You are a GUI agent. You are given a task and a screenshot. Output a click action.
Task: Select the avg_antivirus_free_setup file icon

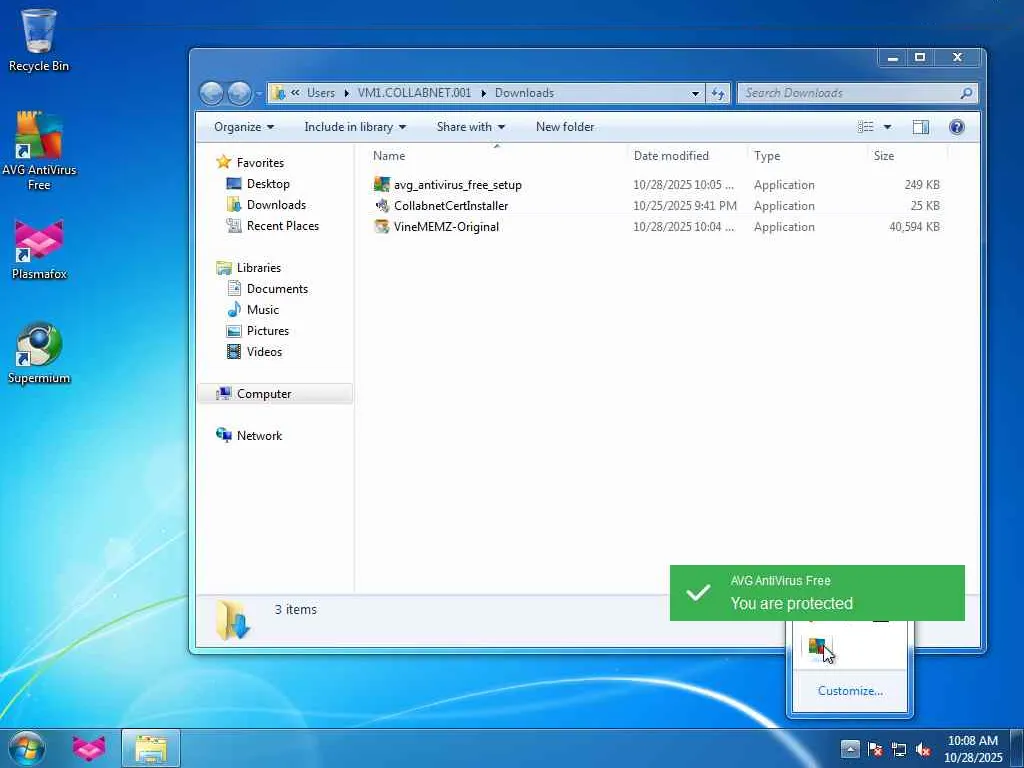[381, 184]
